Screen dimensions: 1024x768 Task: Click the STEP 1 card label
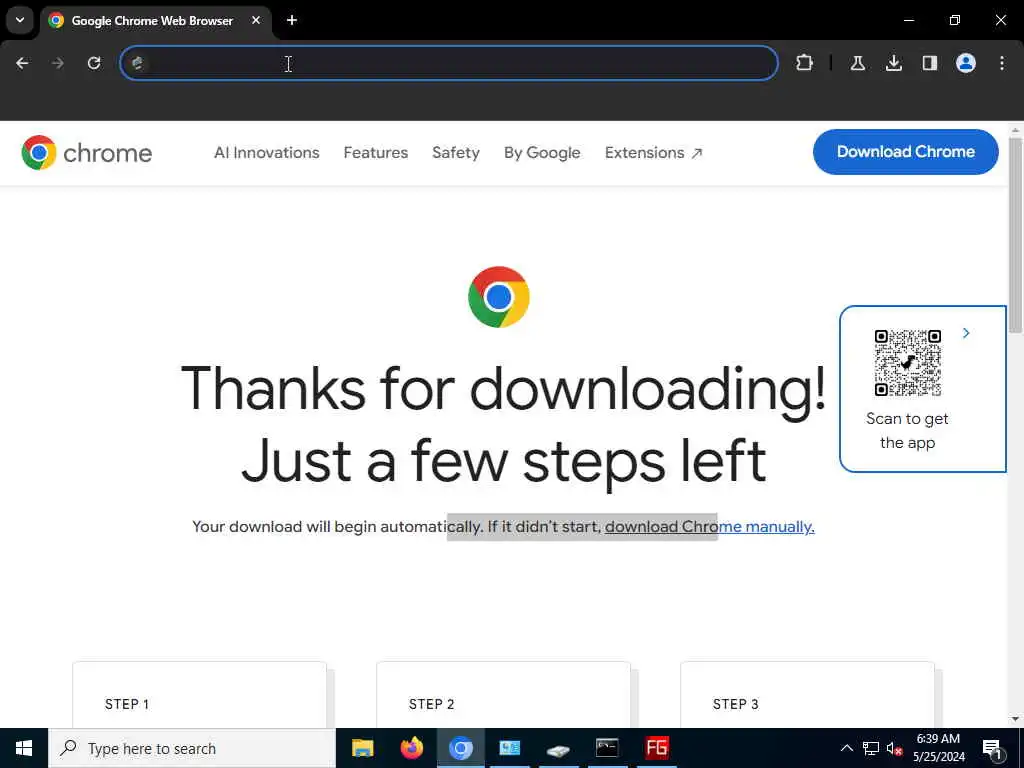click(x=127, y=704)
